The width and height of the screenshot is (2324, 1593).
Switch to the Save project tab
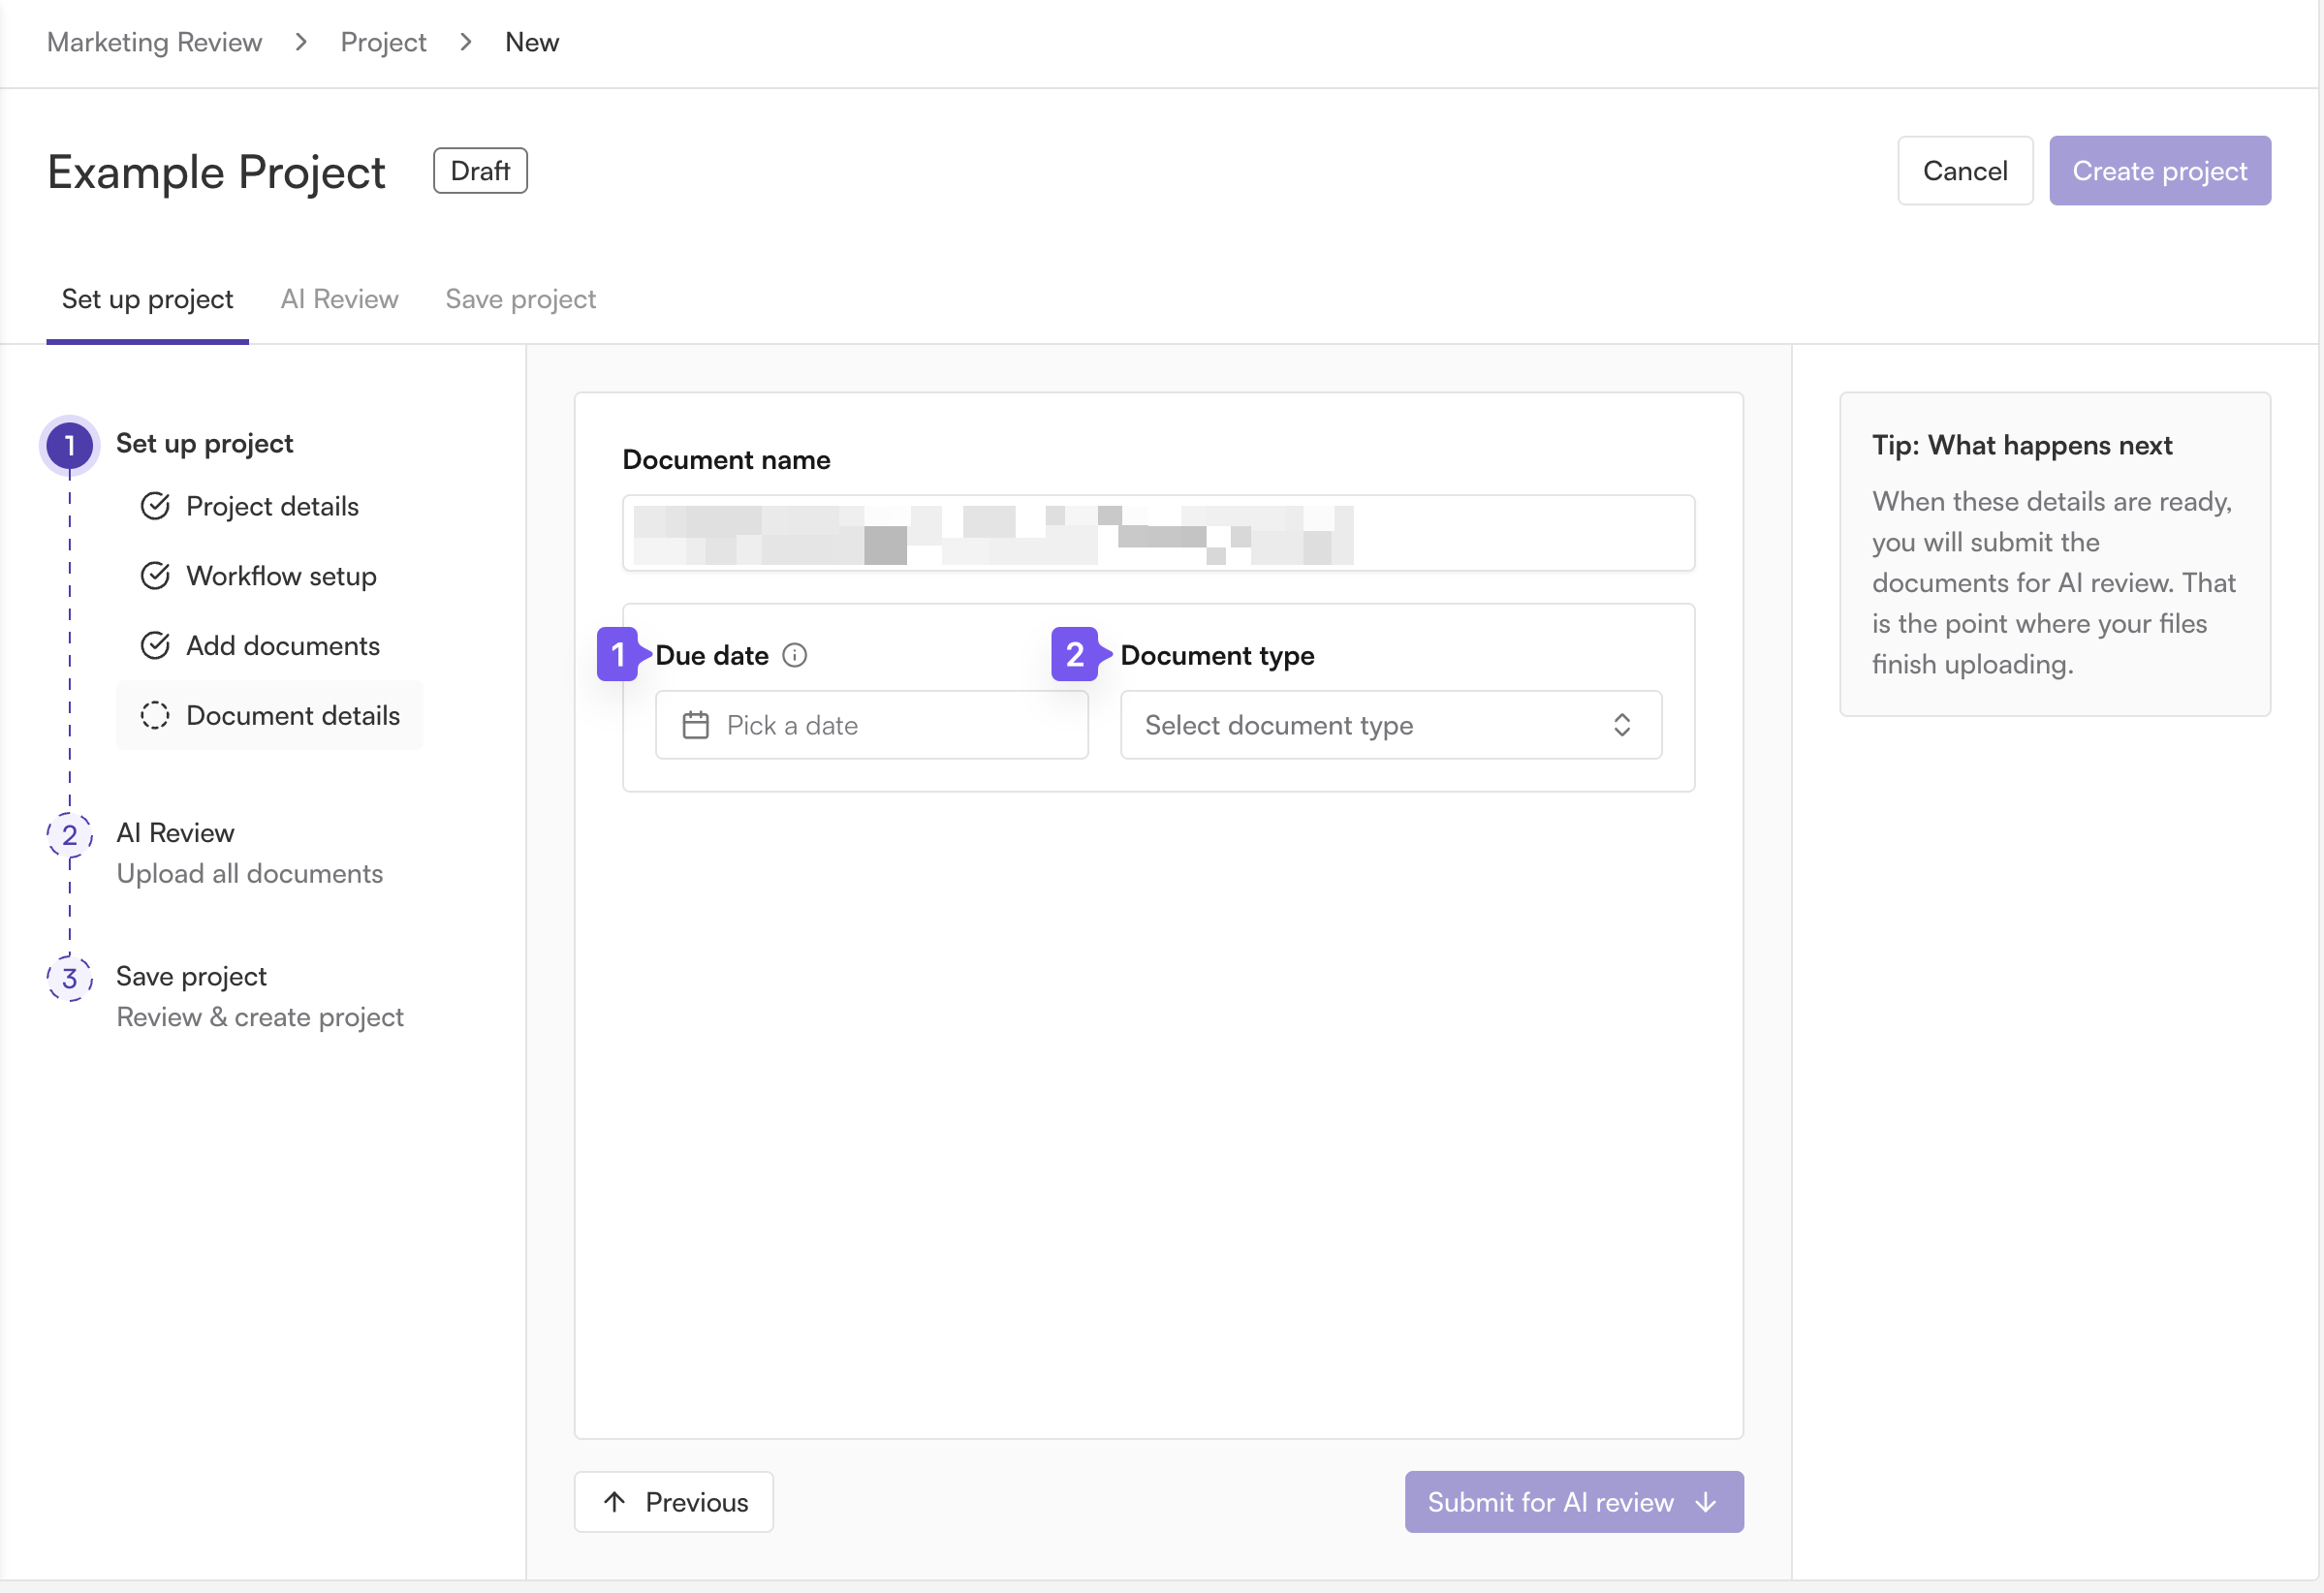click(x=520, y=299)
